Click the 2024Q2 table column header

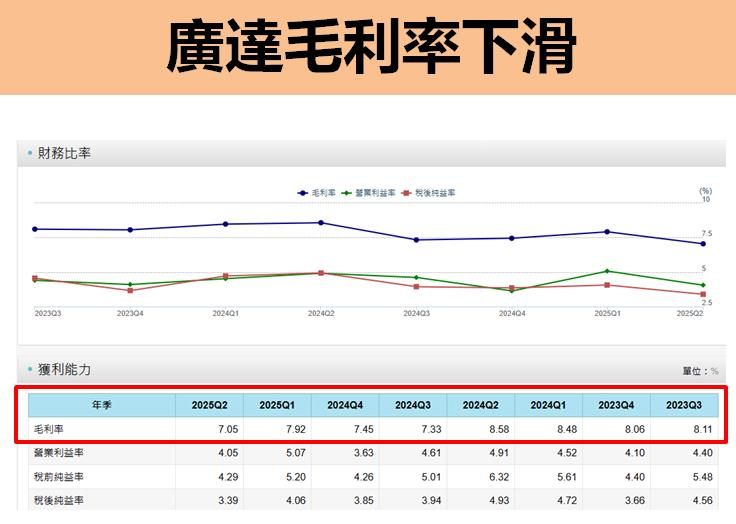pyautogui.click(x=481, y=405)
